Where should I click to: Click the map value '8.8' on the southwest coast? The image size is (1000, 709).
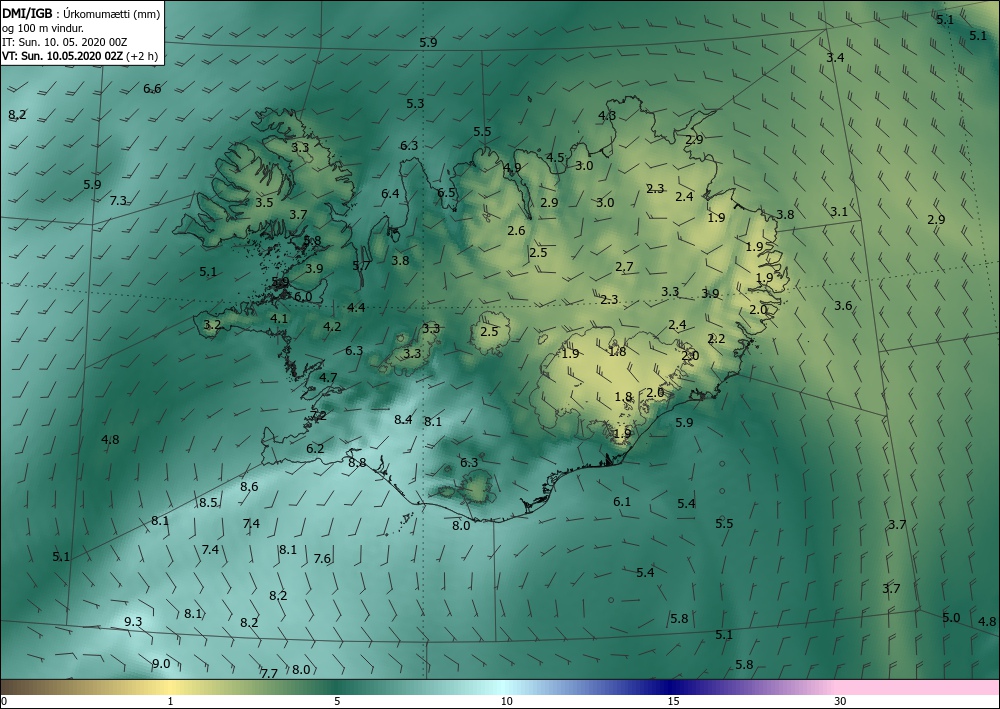tap(357, 463)
